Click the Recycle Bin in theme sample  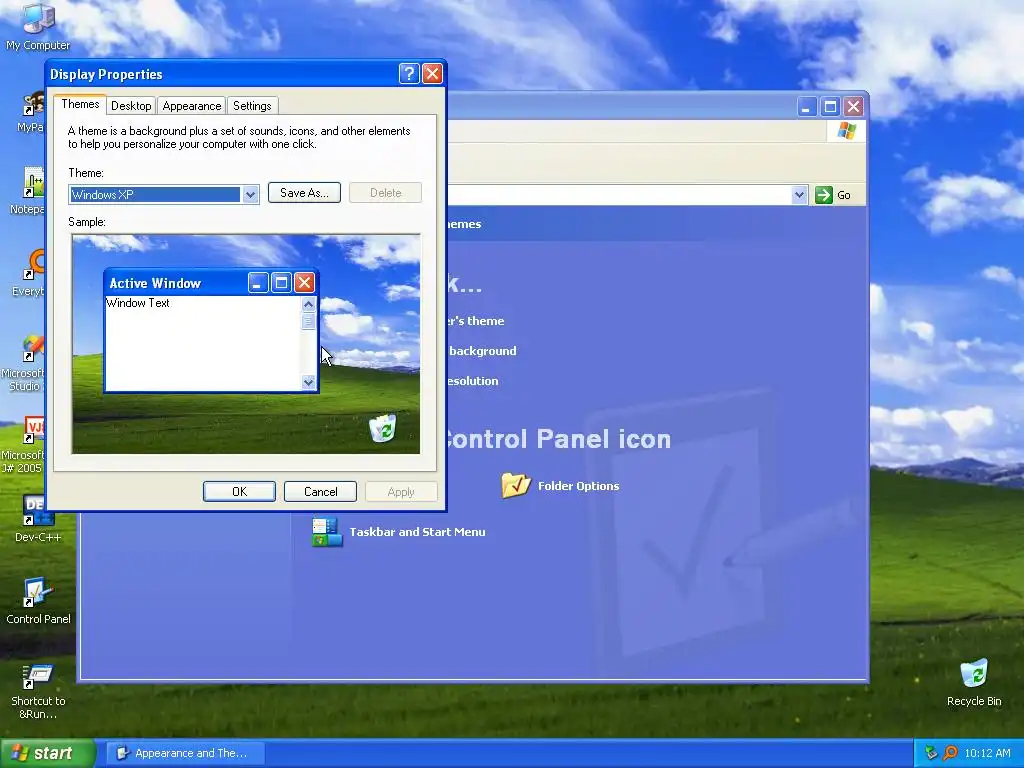pos(382,428)
